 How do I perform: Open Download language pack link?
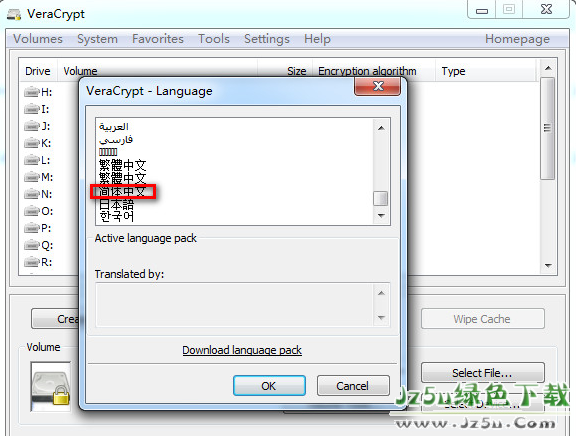[242, 350]
